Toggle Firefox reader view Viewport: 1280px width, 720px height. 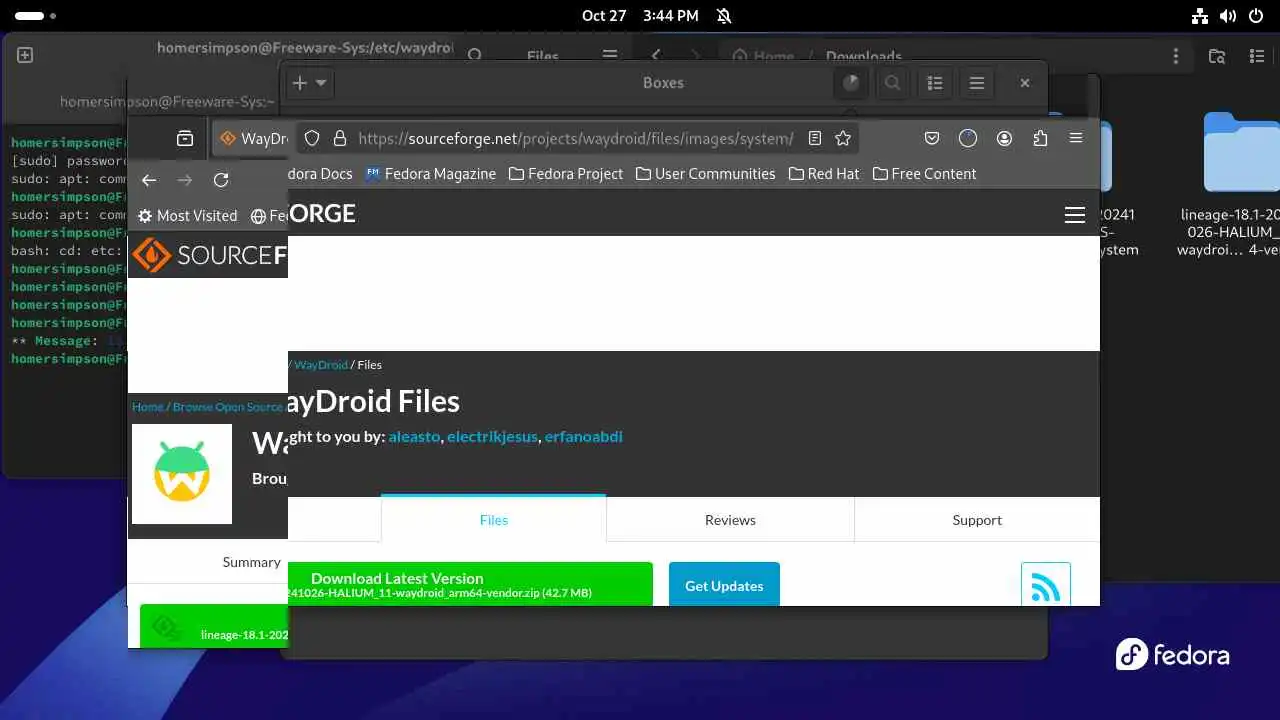815,139
